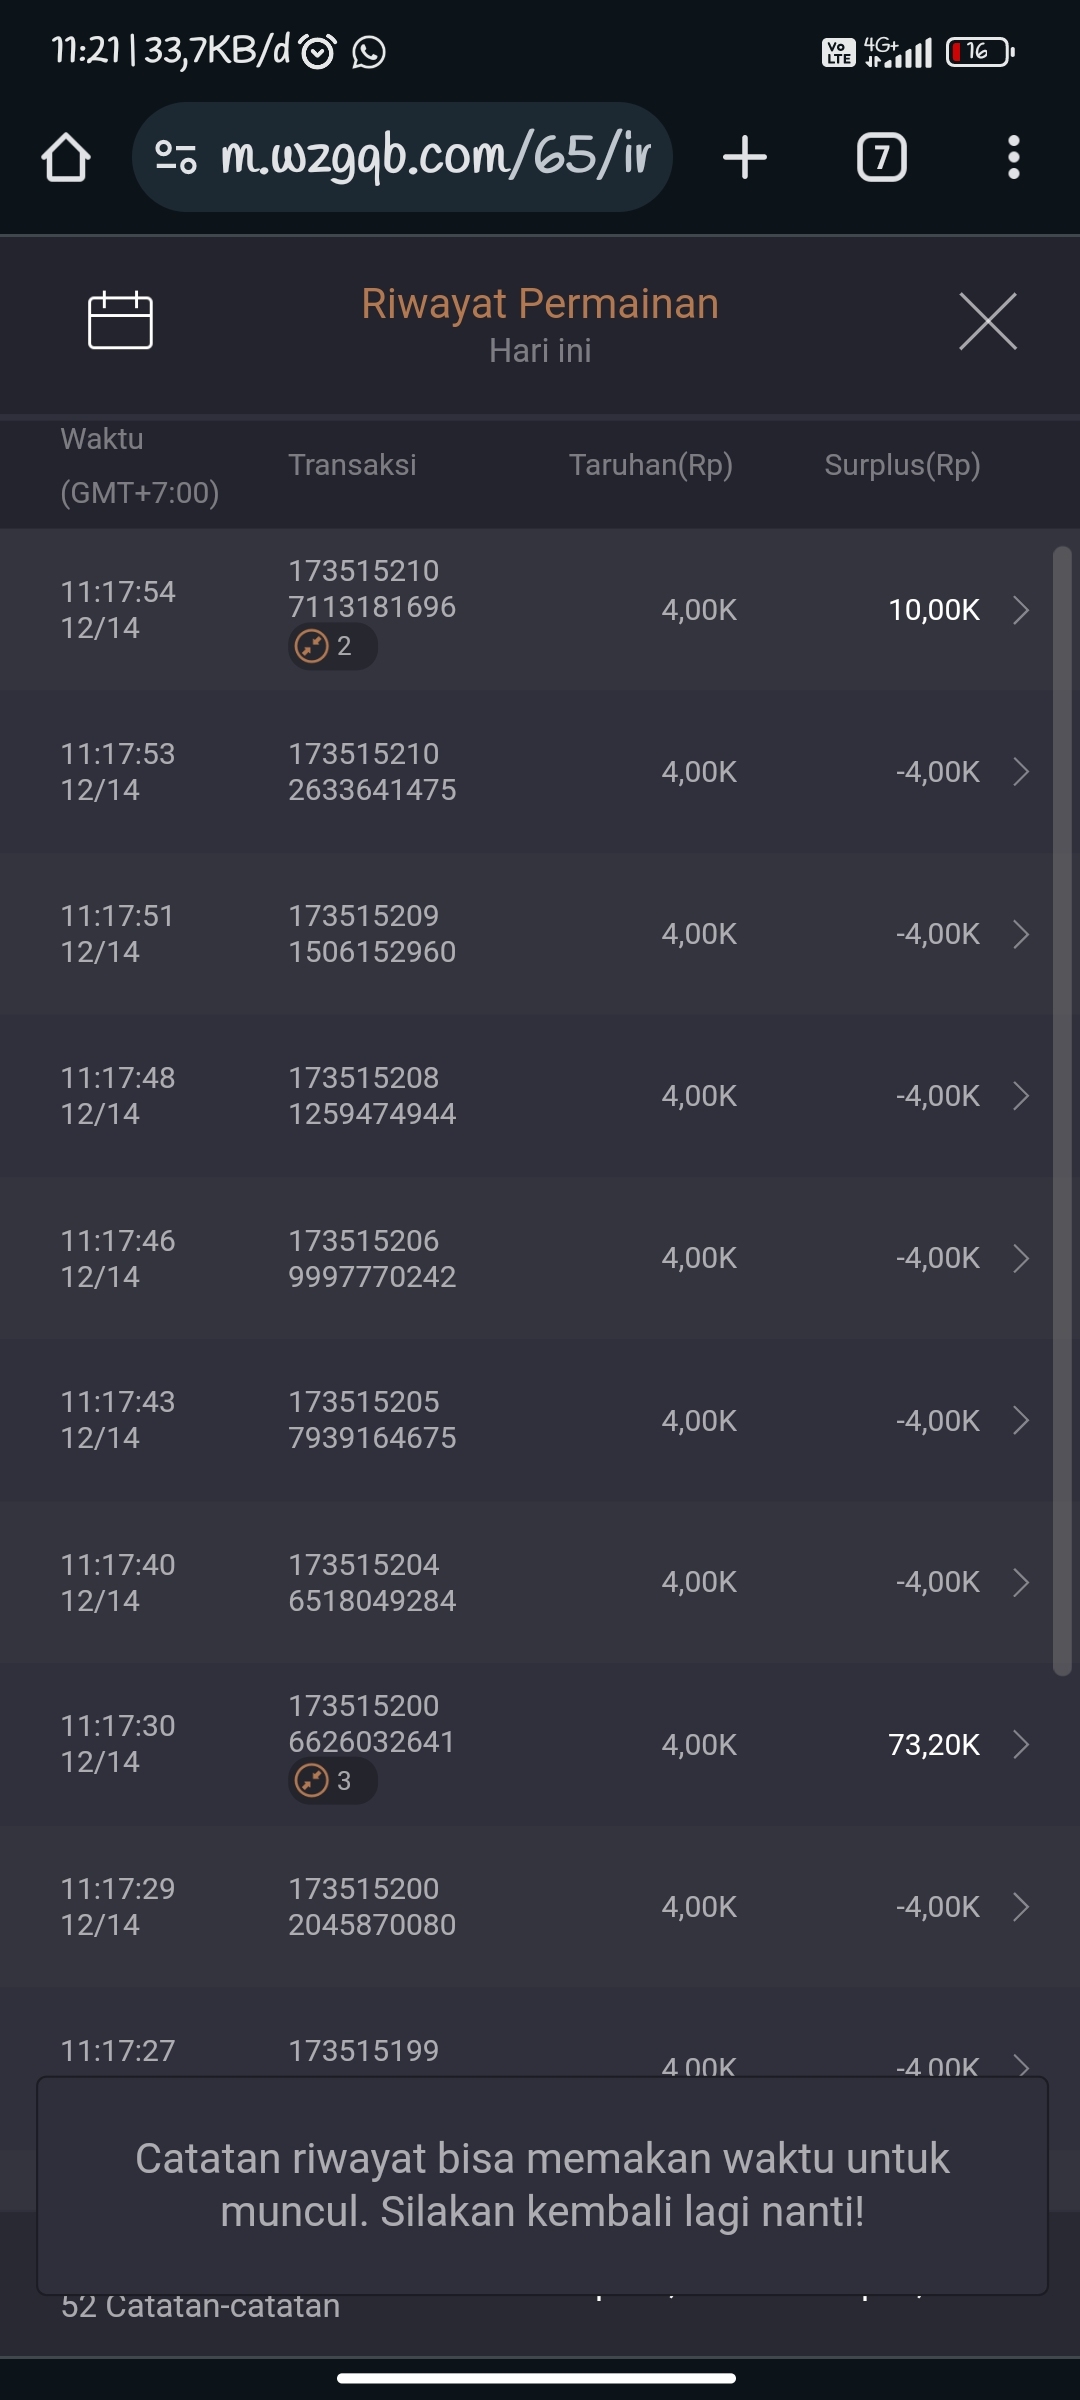Tap the site settings icon in address bar
The image size is (1080, 2400).
[x=176, y=157]
